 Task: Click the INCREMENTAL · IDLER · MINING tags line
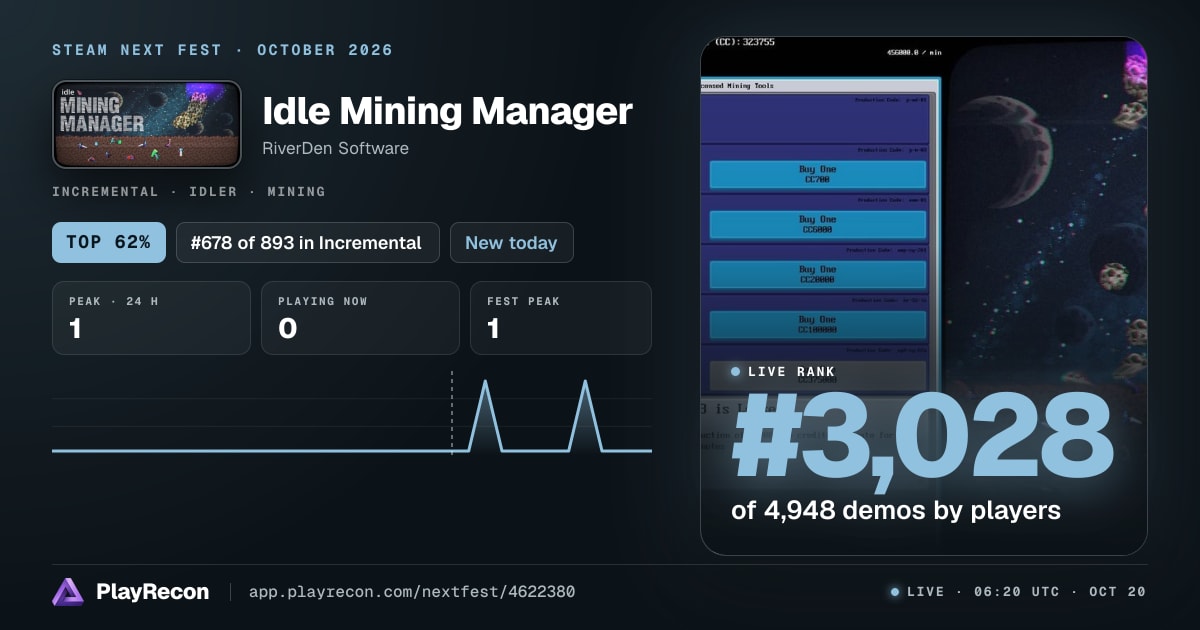pos(189,191)
